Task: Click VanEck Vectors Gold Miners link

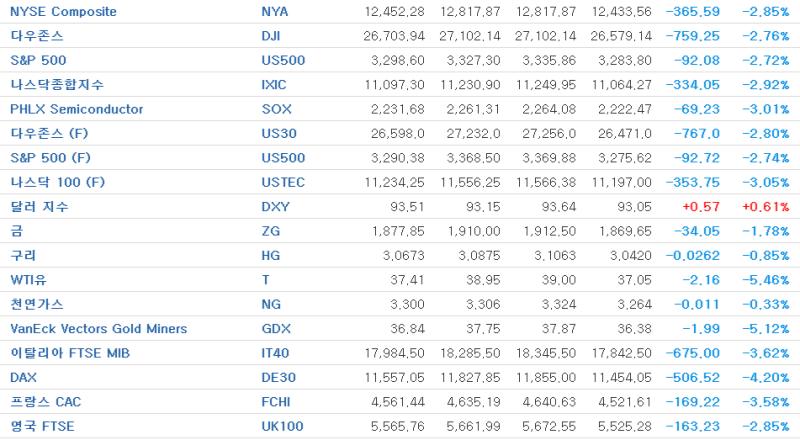Action: click(x=98, y=329)
